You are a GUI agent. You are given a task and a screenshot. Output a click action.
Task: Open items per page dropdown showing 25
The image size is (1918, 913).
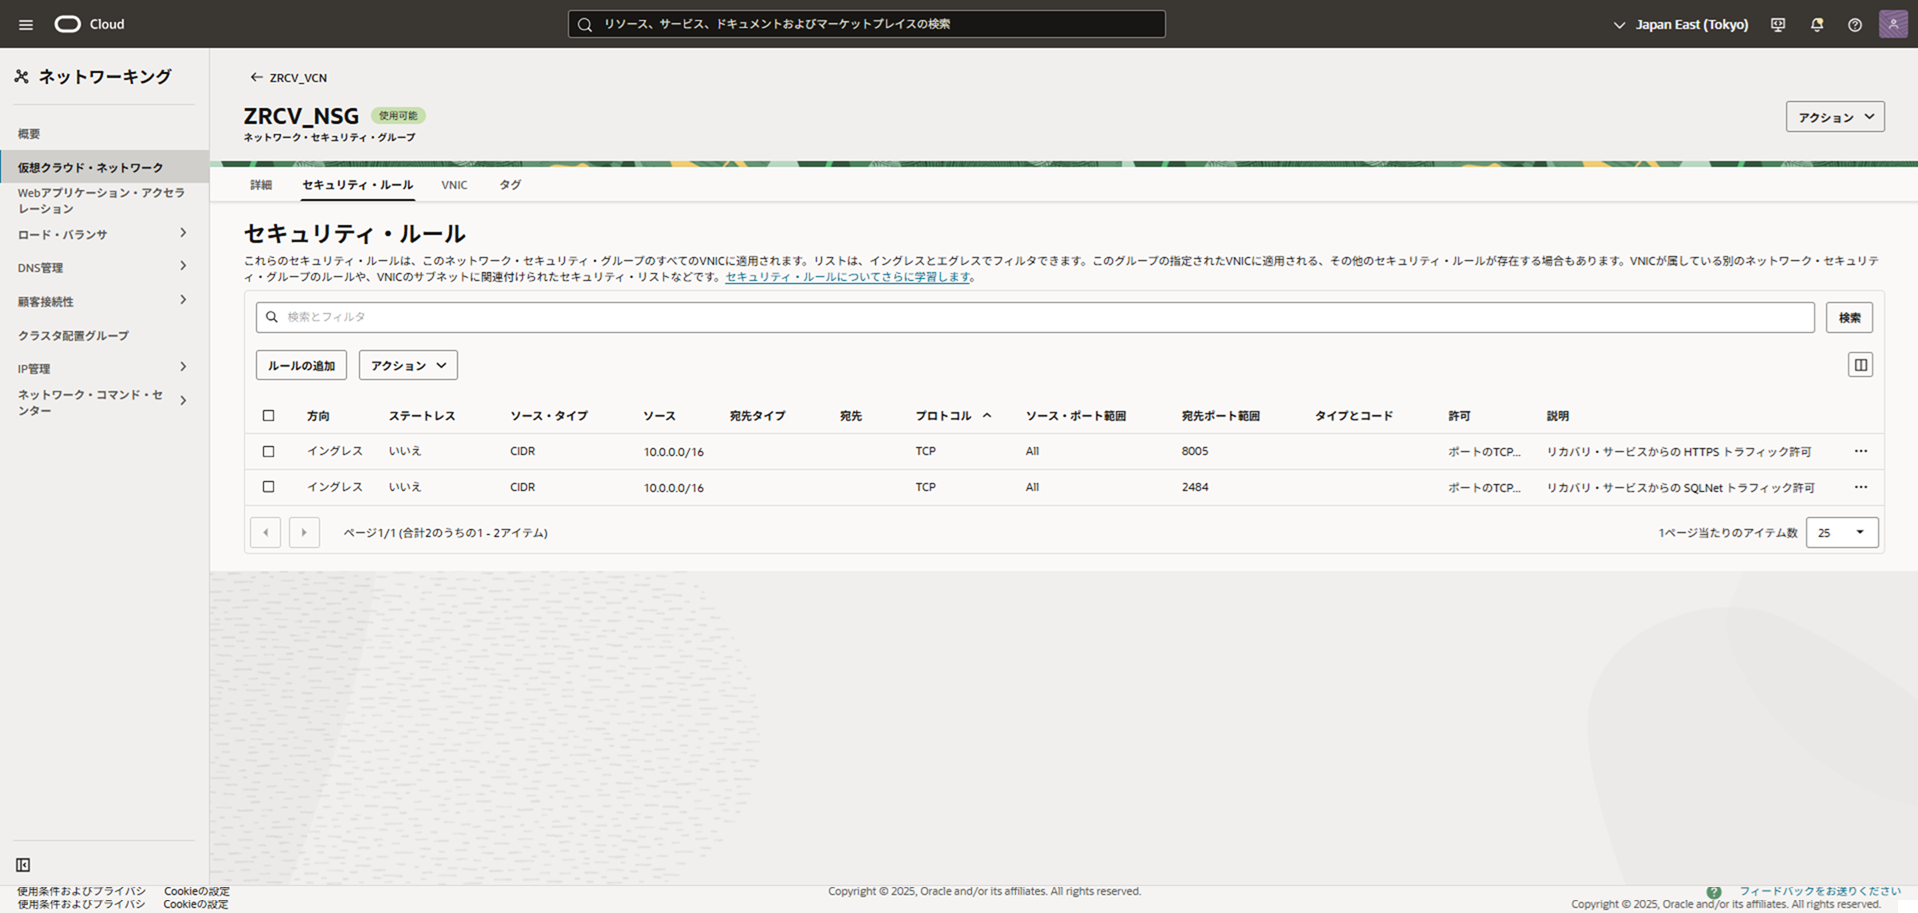(x=1841, y=533)
